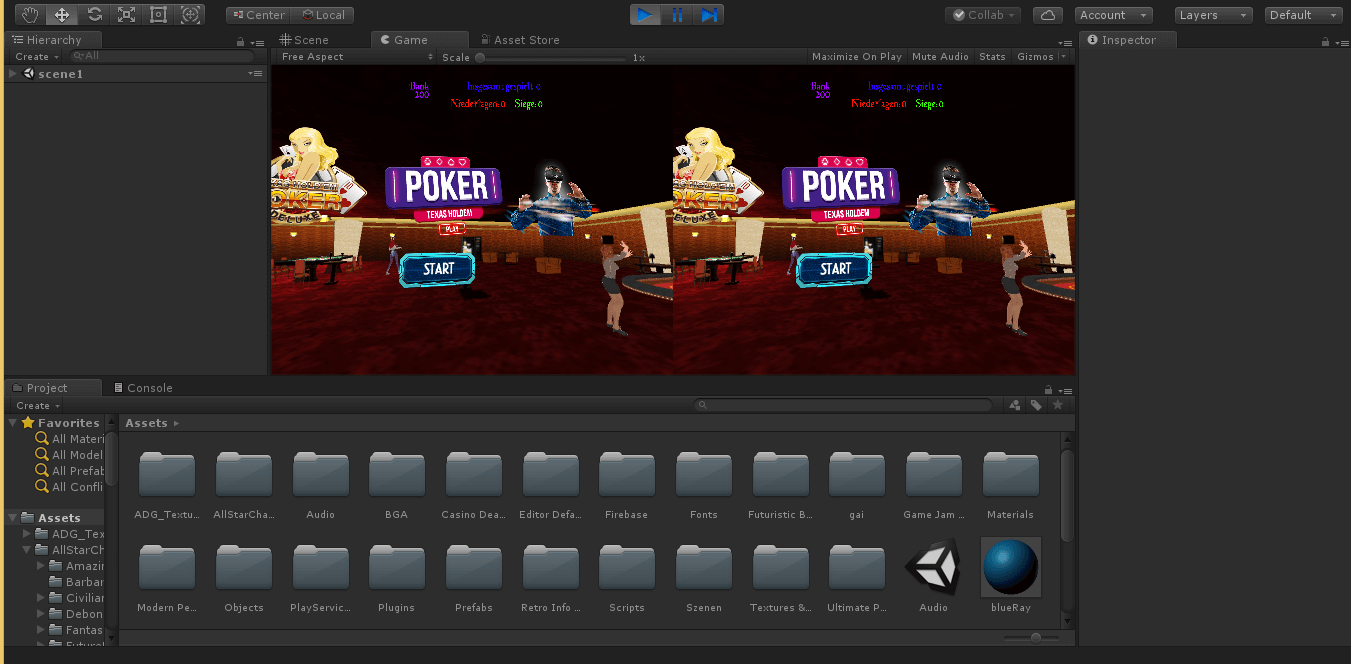The height and width of the screenshot is (664, 1351).
Task: Open the Audio folder
Action: coord(320,485)
